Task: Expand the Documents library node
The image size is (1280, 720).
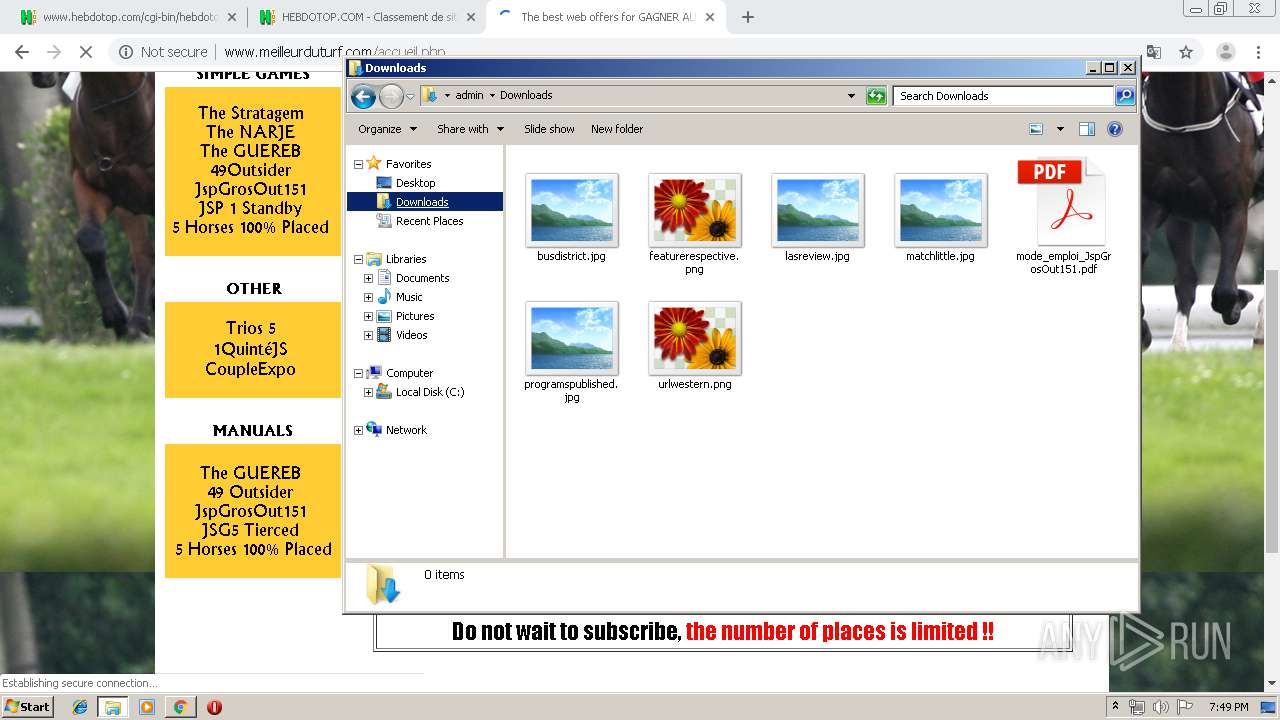Action: pos(368,278)
